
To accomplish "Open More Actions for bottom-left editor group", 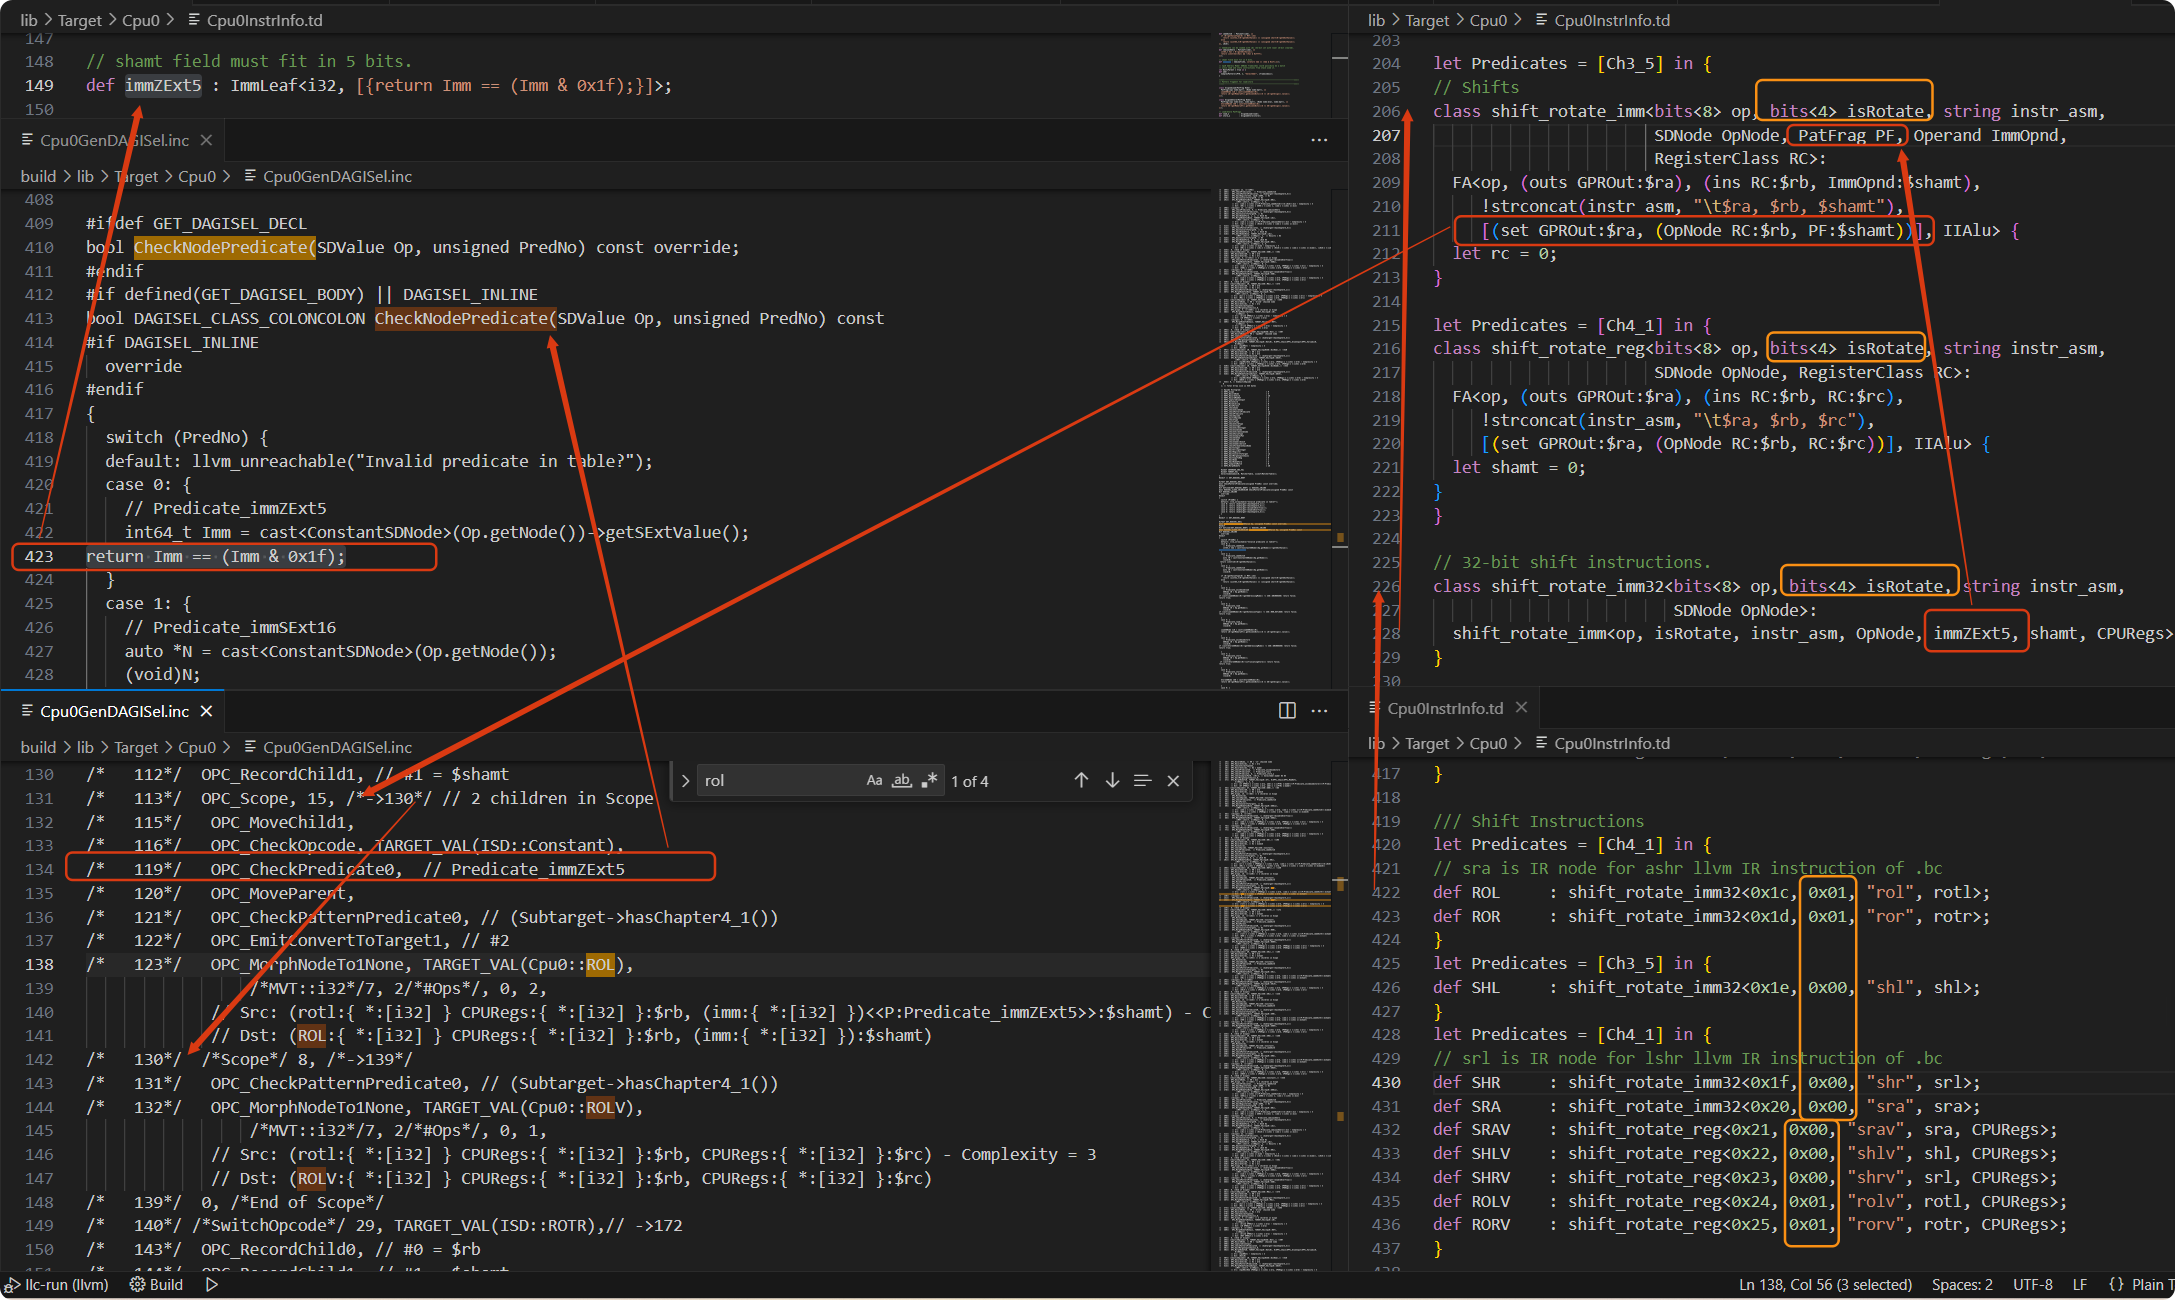I will pos(1319,710).
